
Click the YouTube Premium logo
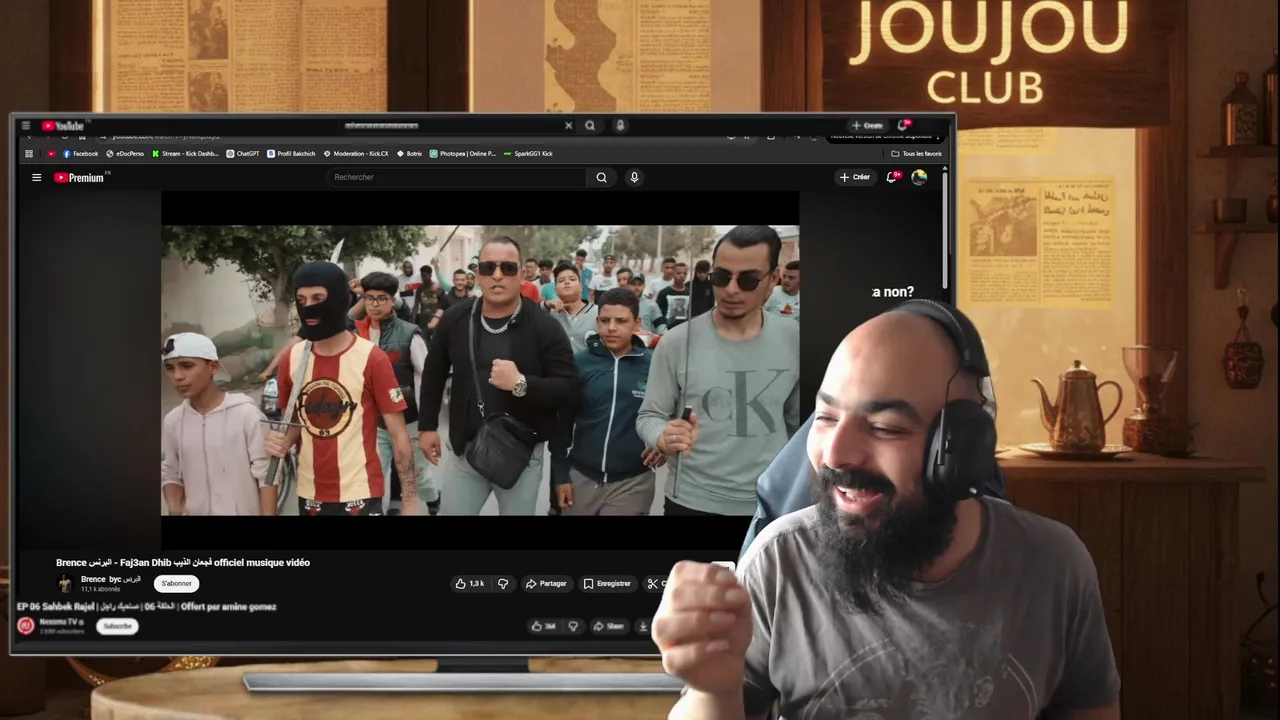[80, 177]
